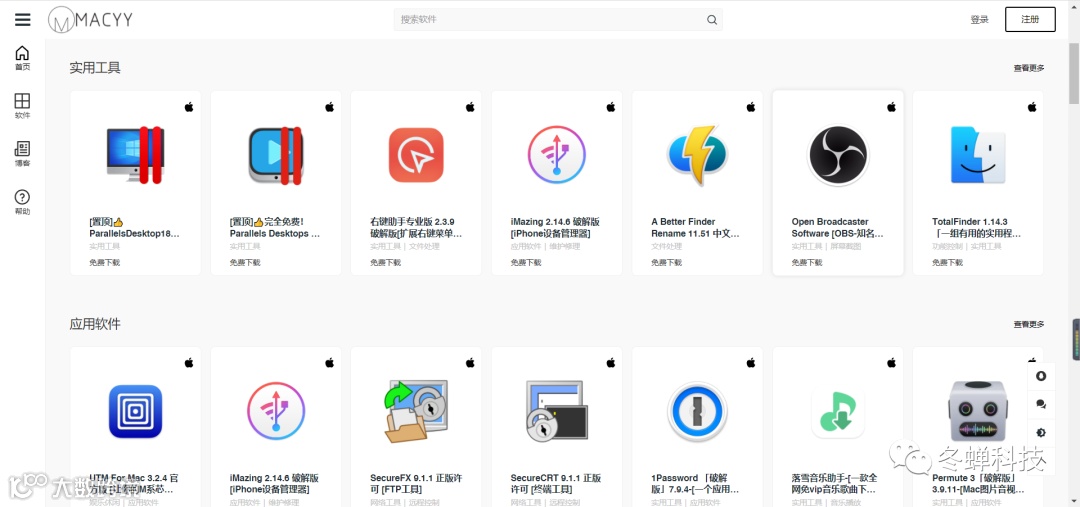Open iMazing icon in 应用软件 row
This screenshot has height=507, width=1080.
(x=276, y=411)
